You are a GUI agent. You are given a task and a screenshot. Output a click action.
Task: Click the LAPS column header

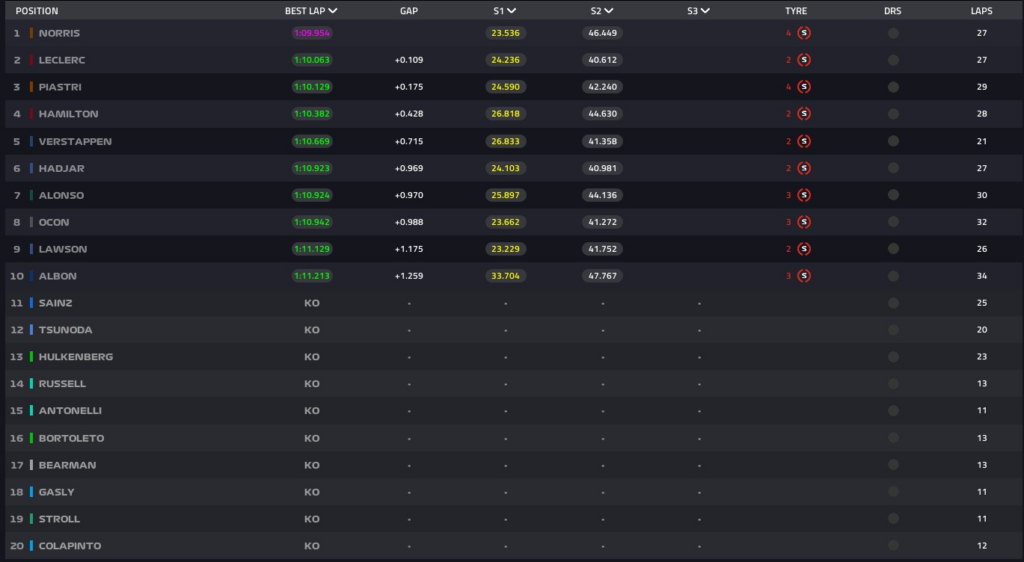981,11
